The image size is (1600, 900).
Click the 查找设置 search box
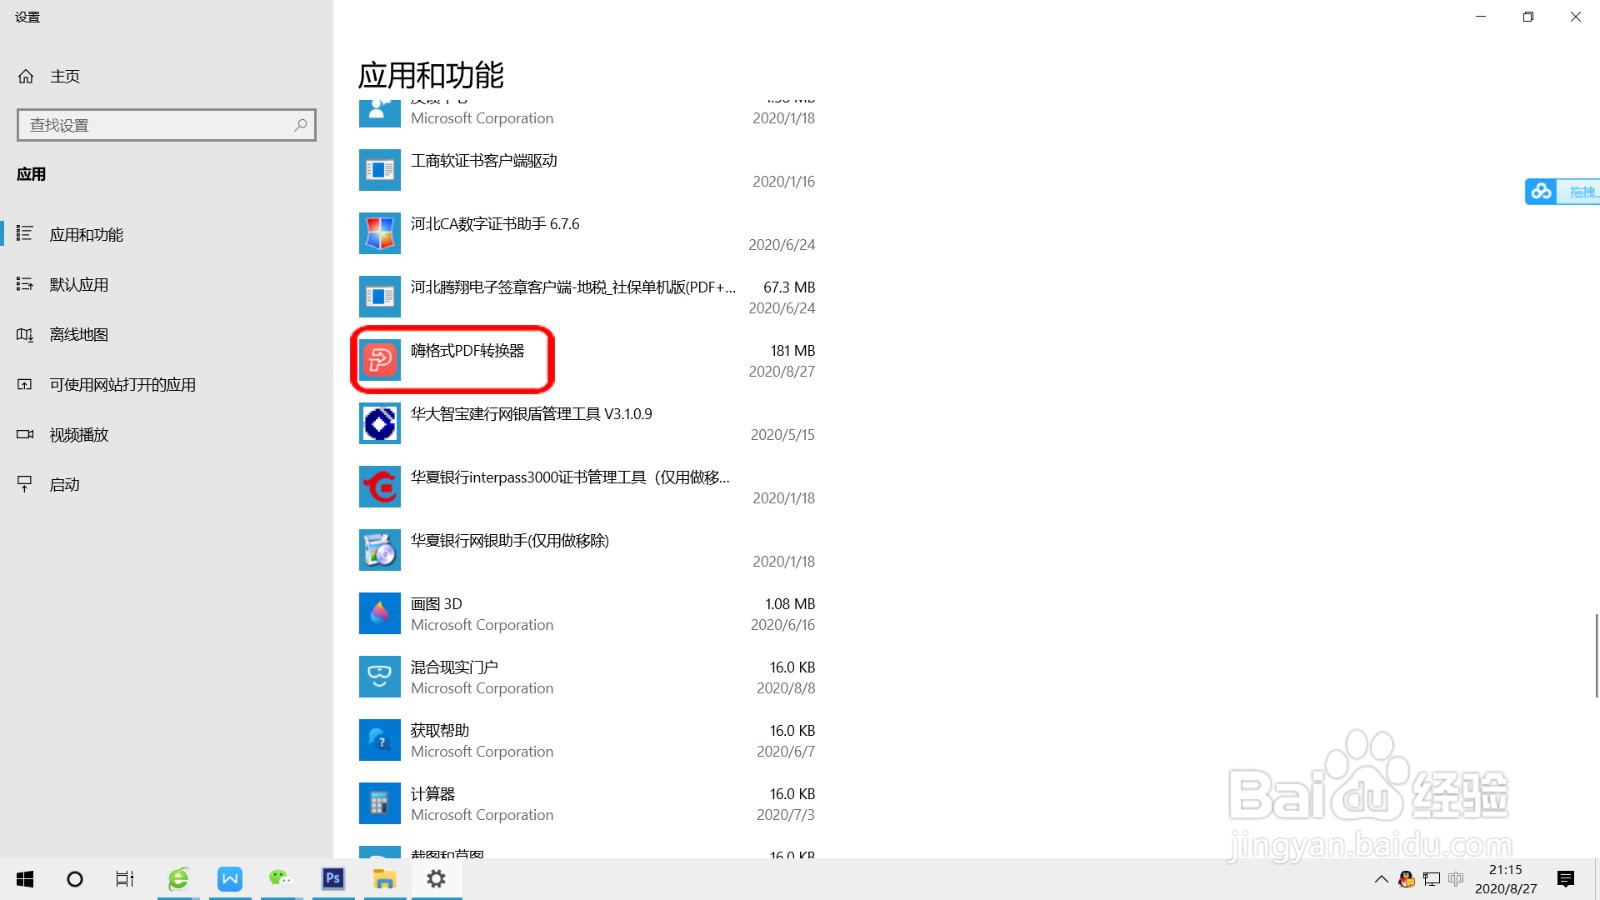point(167,125)
